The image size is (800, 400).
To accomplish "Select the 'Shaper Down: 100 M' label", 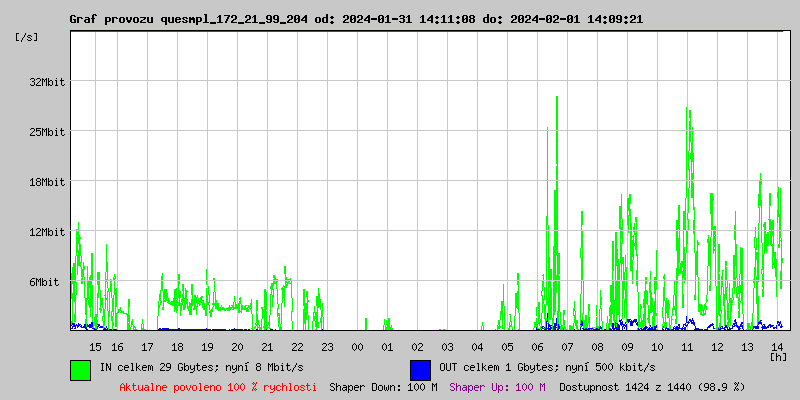I will pyautogui.click(x=383, y=387).
